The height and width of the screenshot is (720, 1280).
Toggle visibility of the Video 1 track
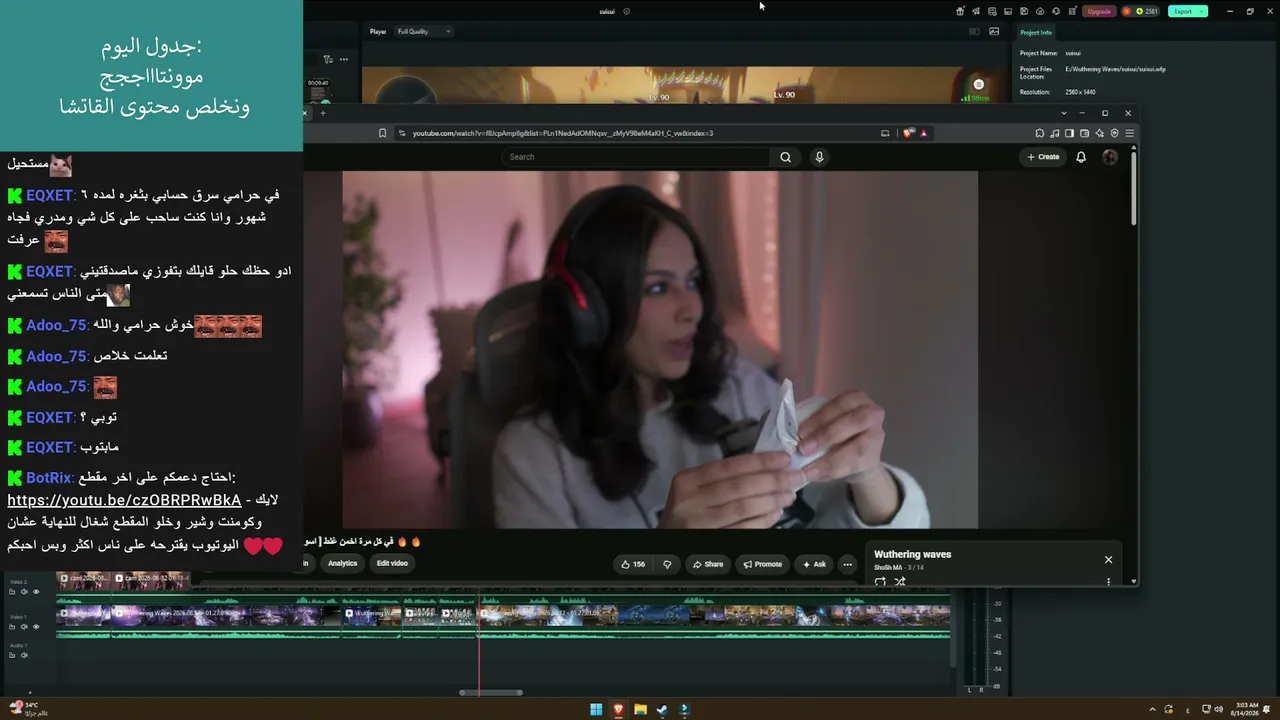(36, 627)
